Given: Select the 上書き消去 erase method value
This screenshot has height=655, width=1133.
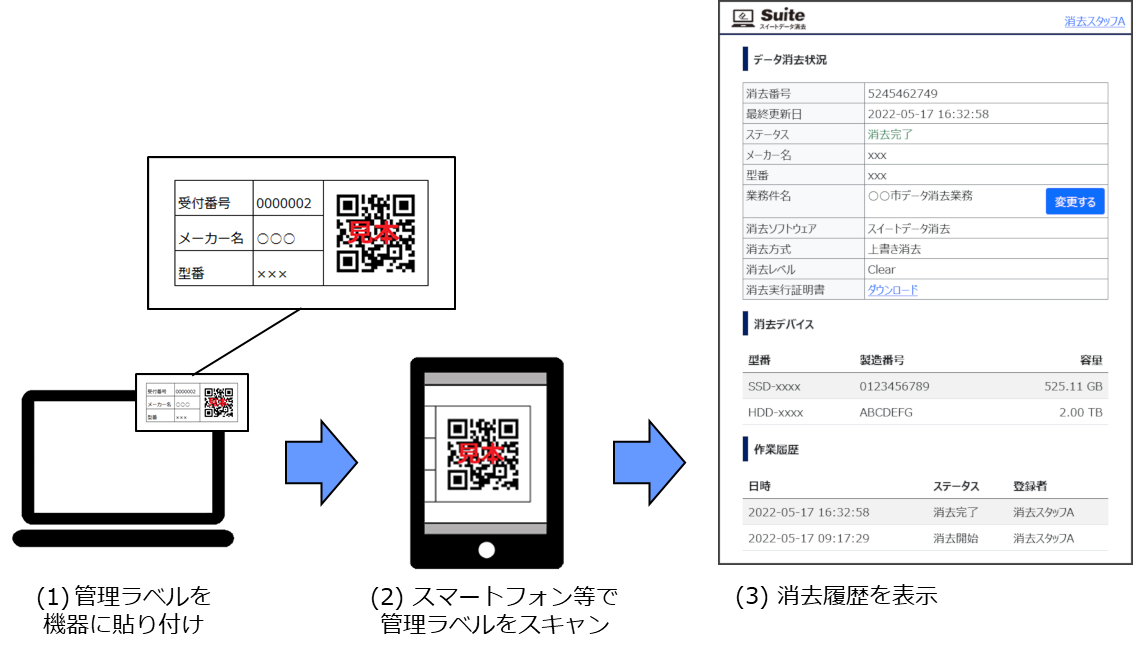Looking at the screenshot, I should (894, 249).
